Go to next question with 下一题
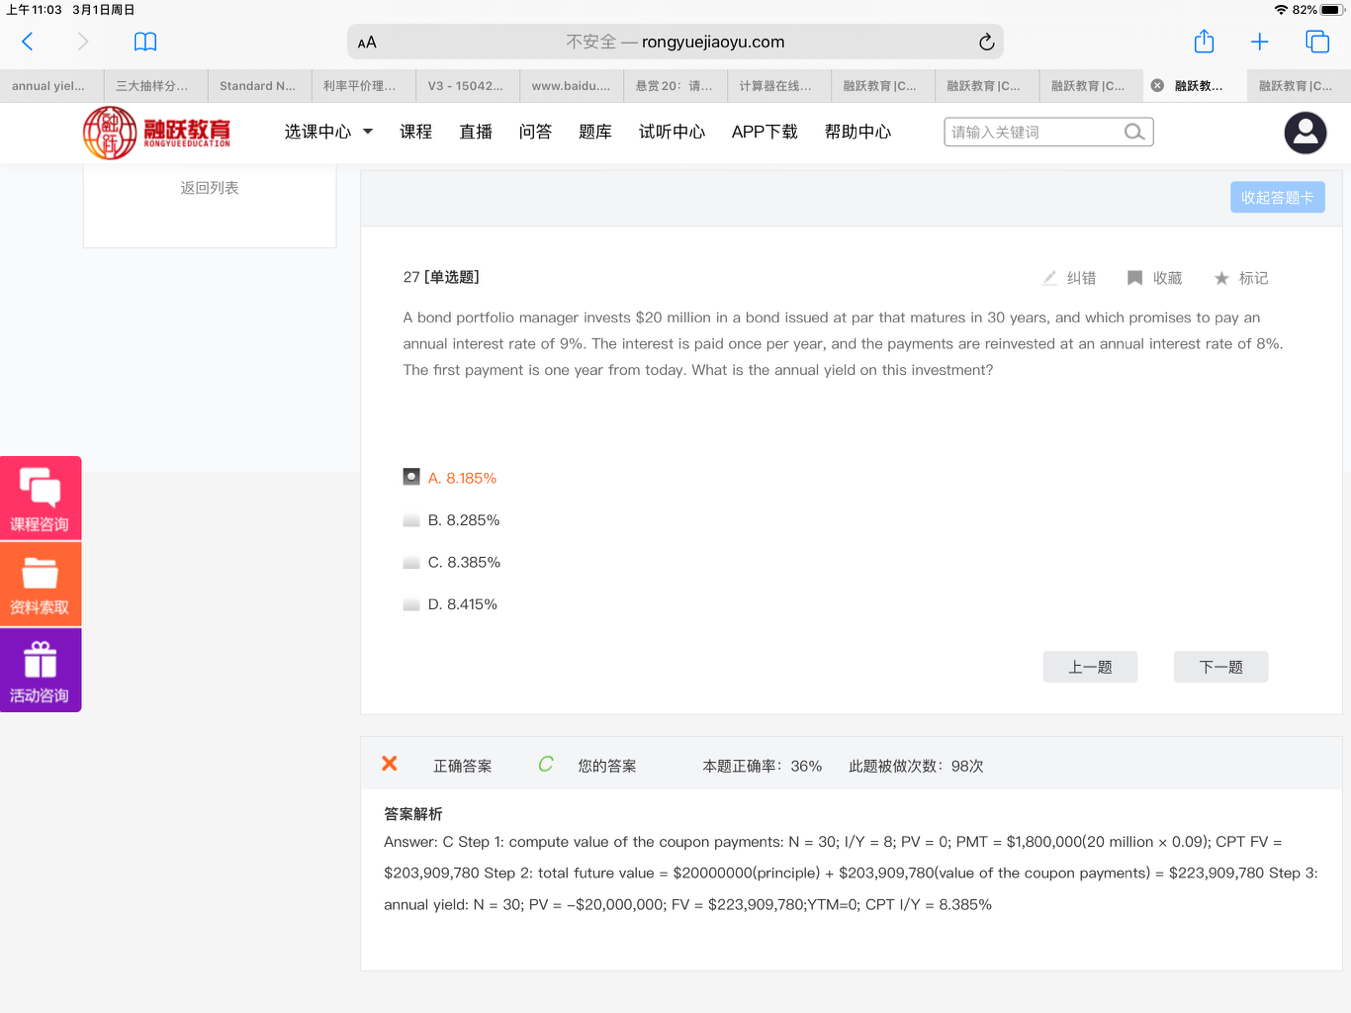 (1220, 667)
